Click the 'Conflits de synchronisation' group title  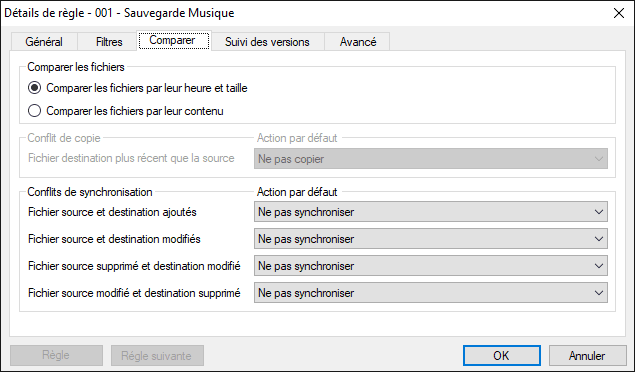90,192
